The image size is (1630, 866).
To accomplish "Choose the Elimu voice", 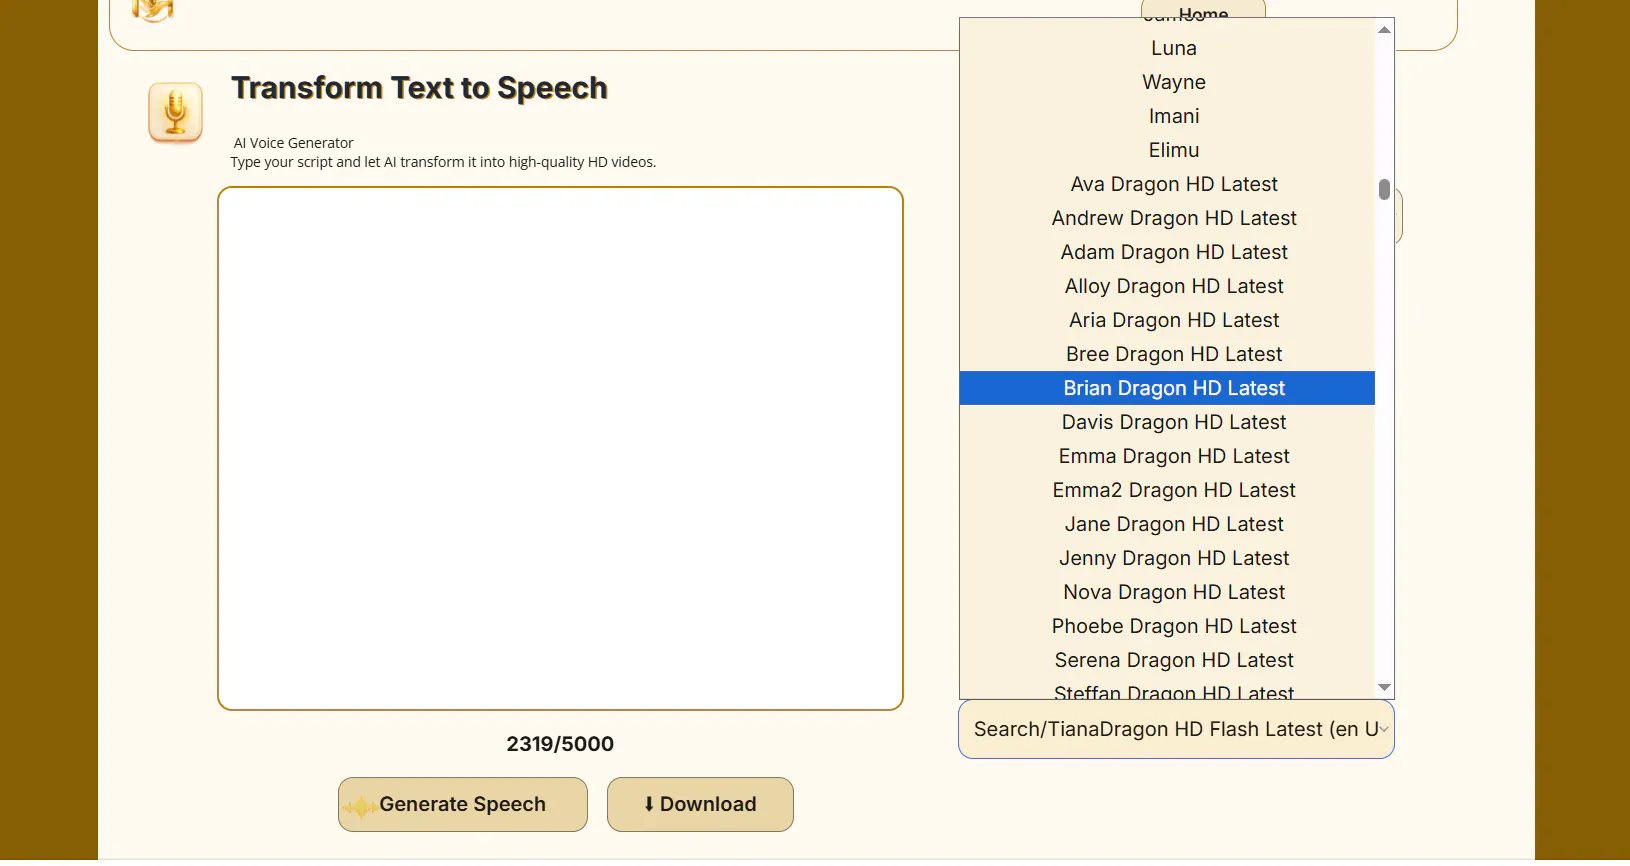I will (1167, 150).
